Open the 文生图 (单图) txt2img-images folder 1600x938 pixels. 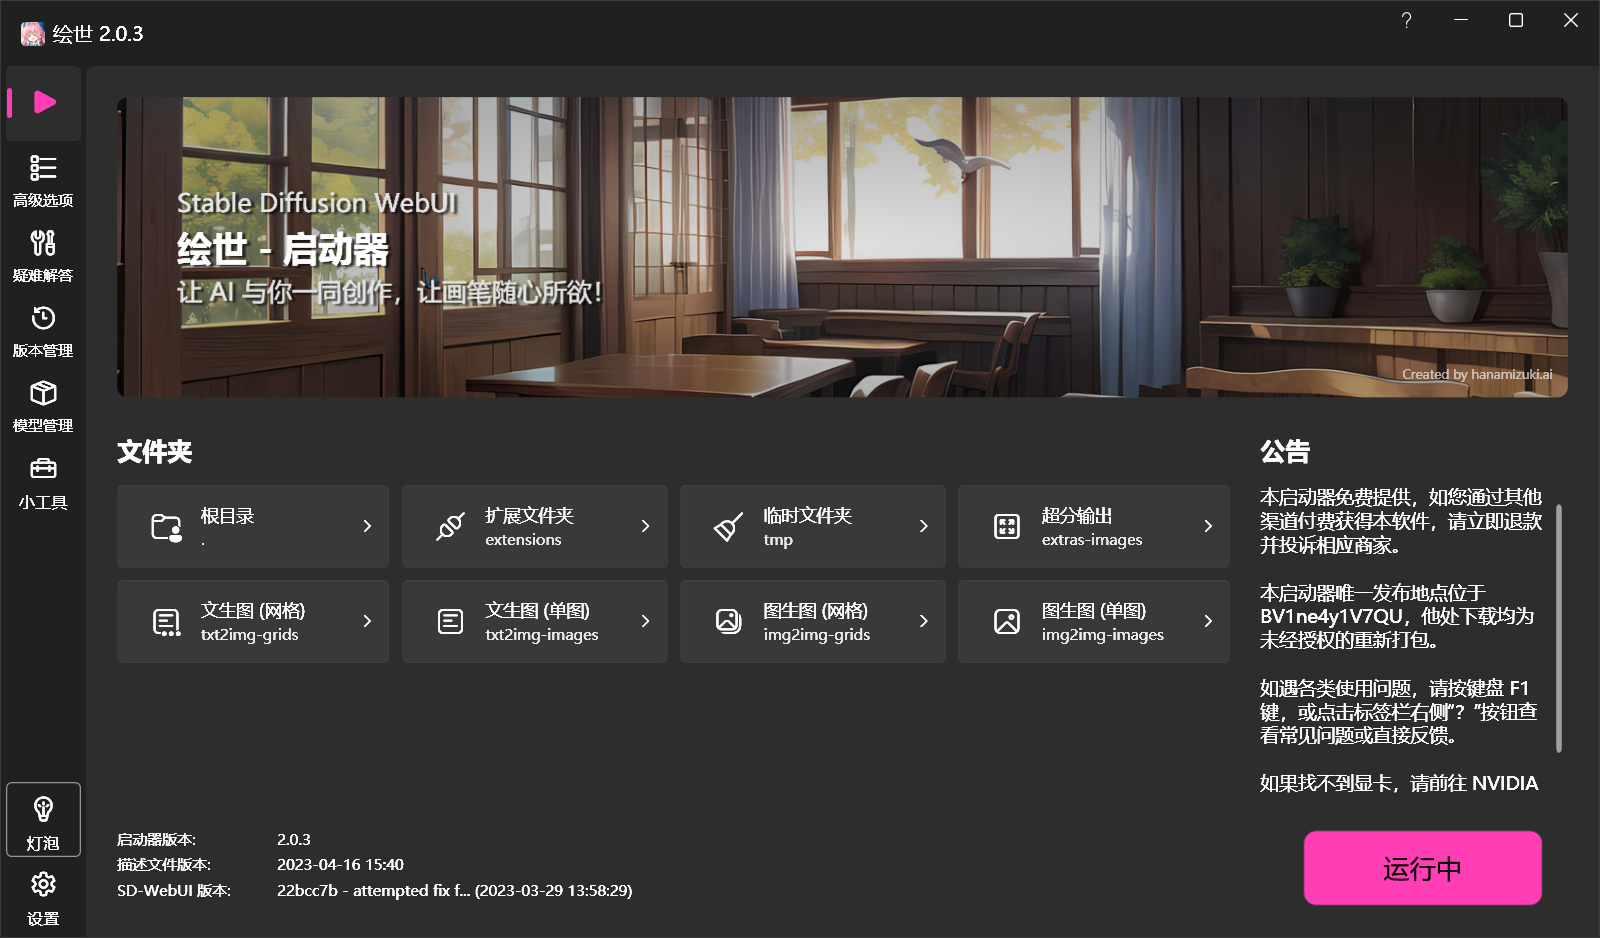(534, 621)
